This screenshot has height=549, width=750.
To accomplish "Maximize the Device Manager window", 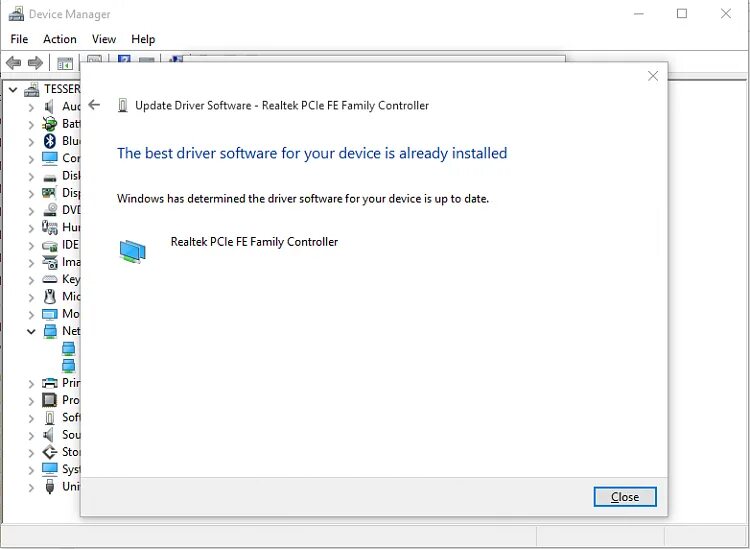I will [682, 13].
